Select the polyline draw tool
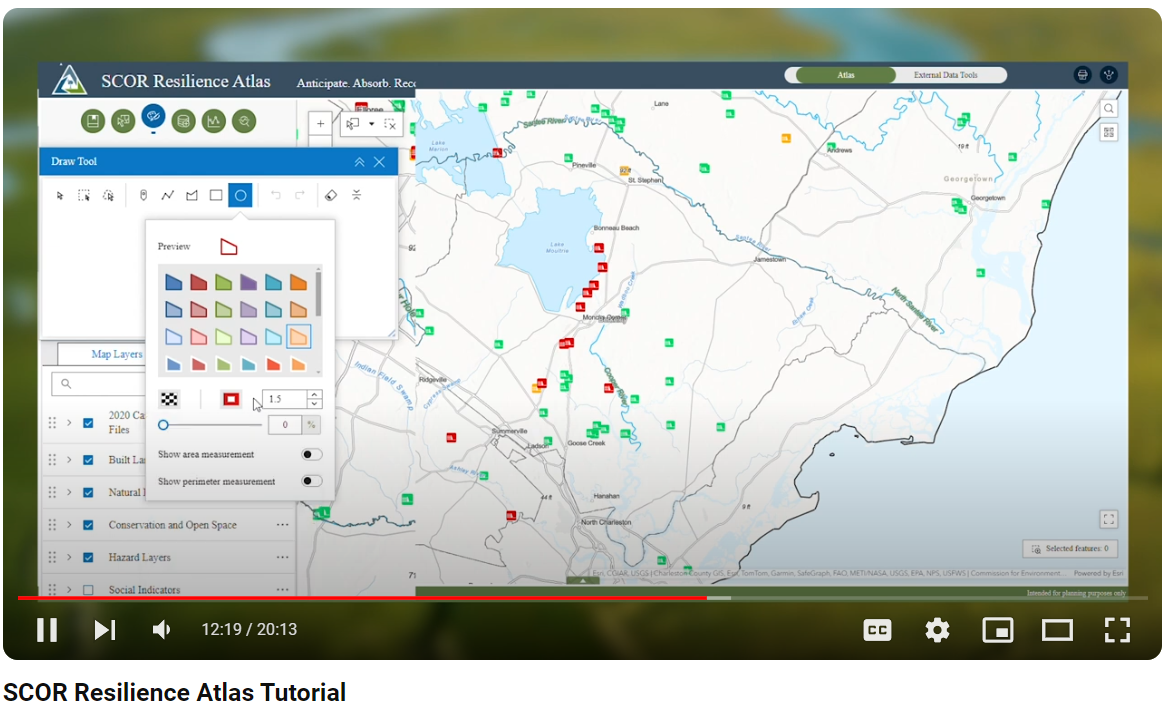This screenshot has width=1167, height=708. [167, 195]
